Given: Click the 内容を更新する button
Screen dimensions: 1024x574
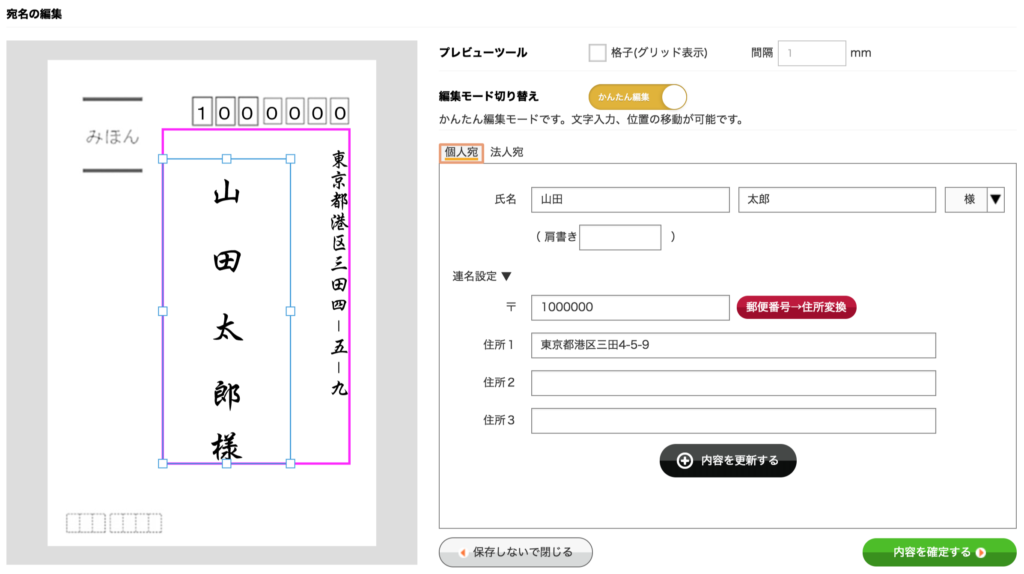Looking at the screenshot, I should pos(728,460).
